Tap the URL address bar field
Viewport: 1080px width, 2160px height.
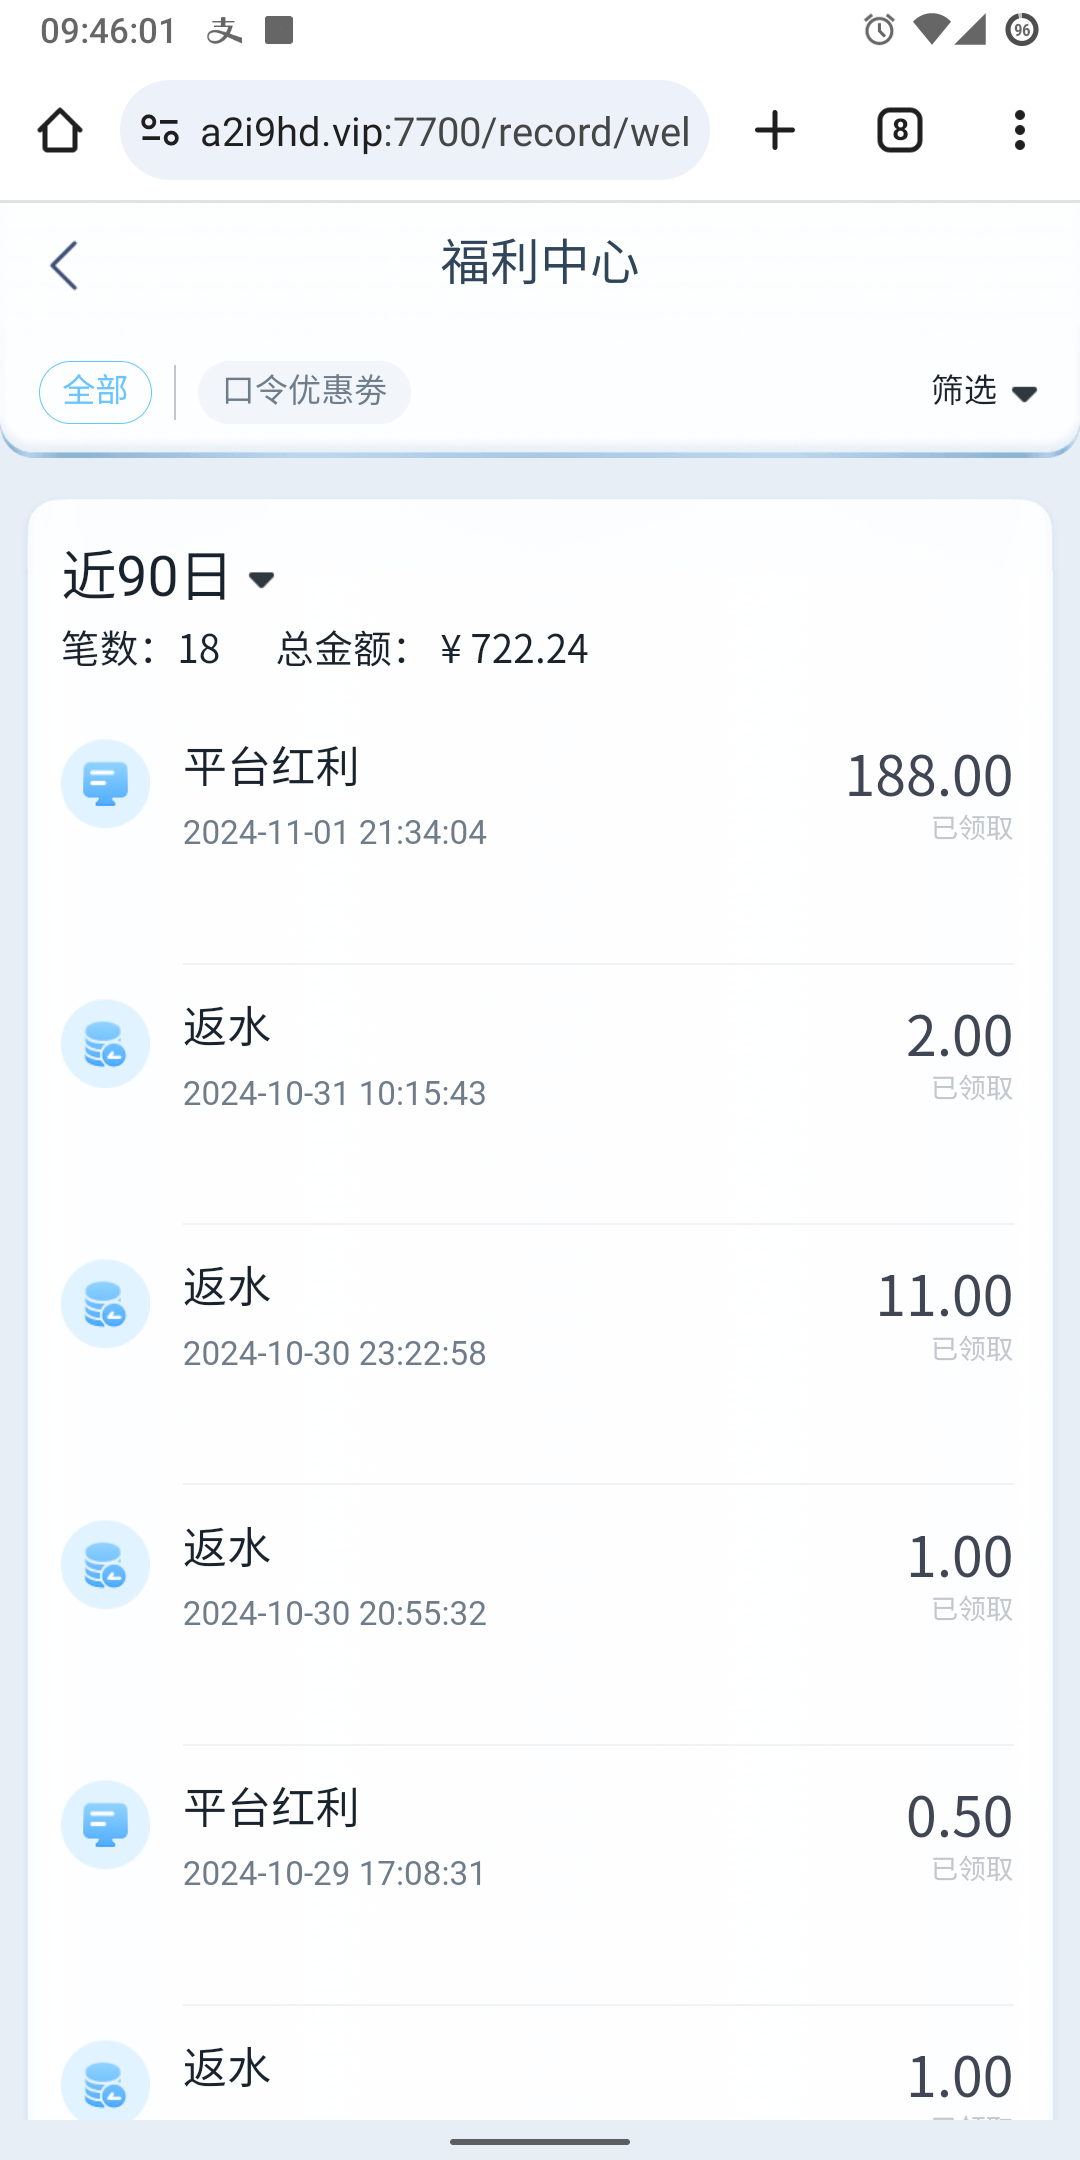click(x=444, y=131)
